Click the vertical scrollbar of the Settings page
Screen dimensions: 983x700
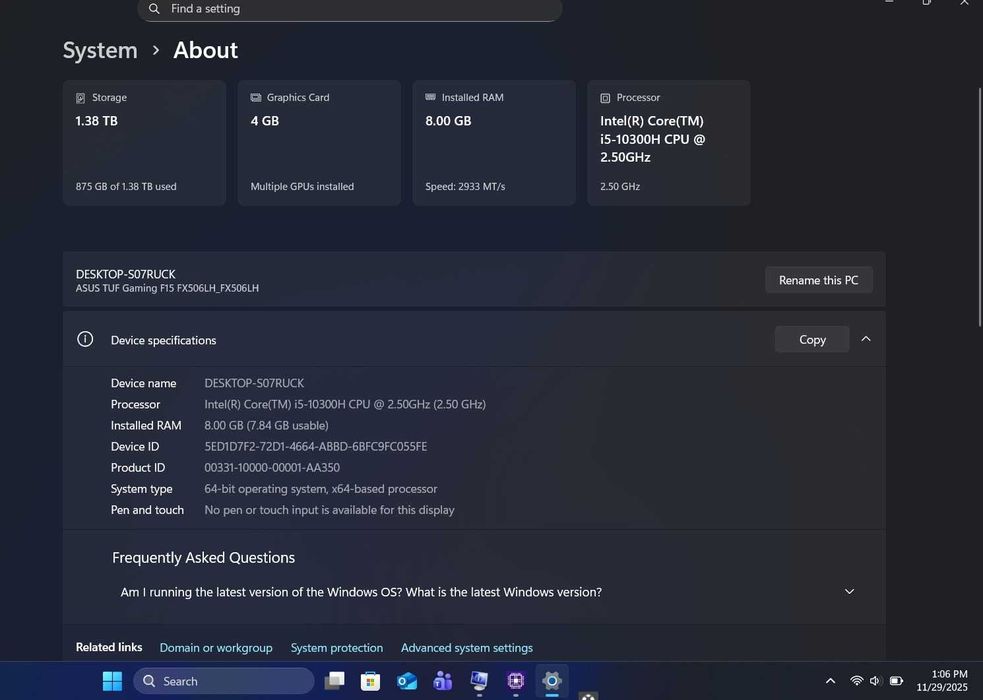[980, 207]
